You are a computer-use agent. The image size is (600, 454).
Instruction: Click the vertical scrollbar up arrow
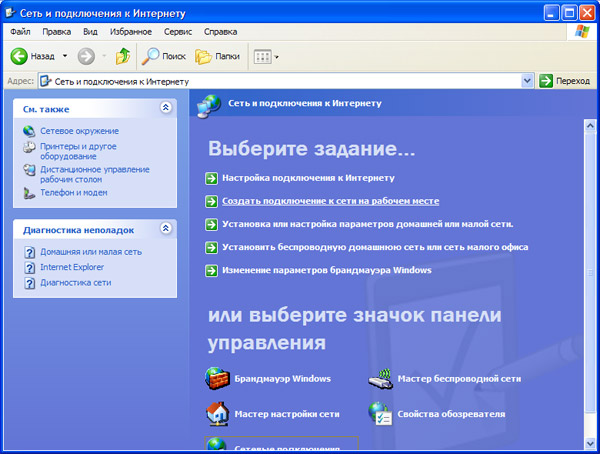tap(590, 126)
